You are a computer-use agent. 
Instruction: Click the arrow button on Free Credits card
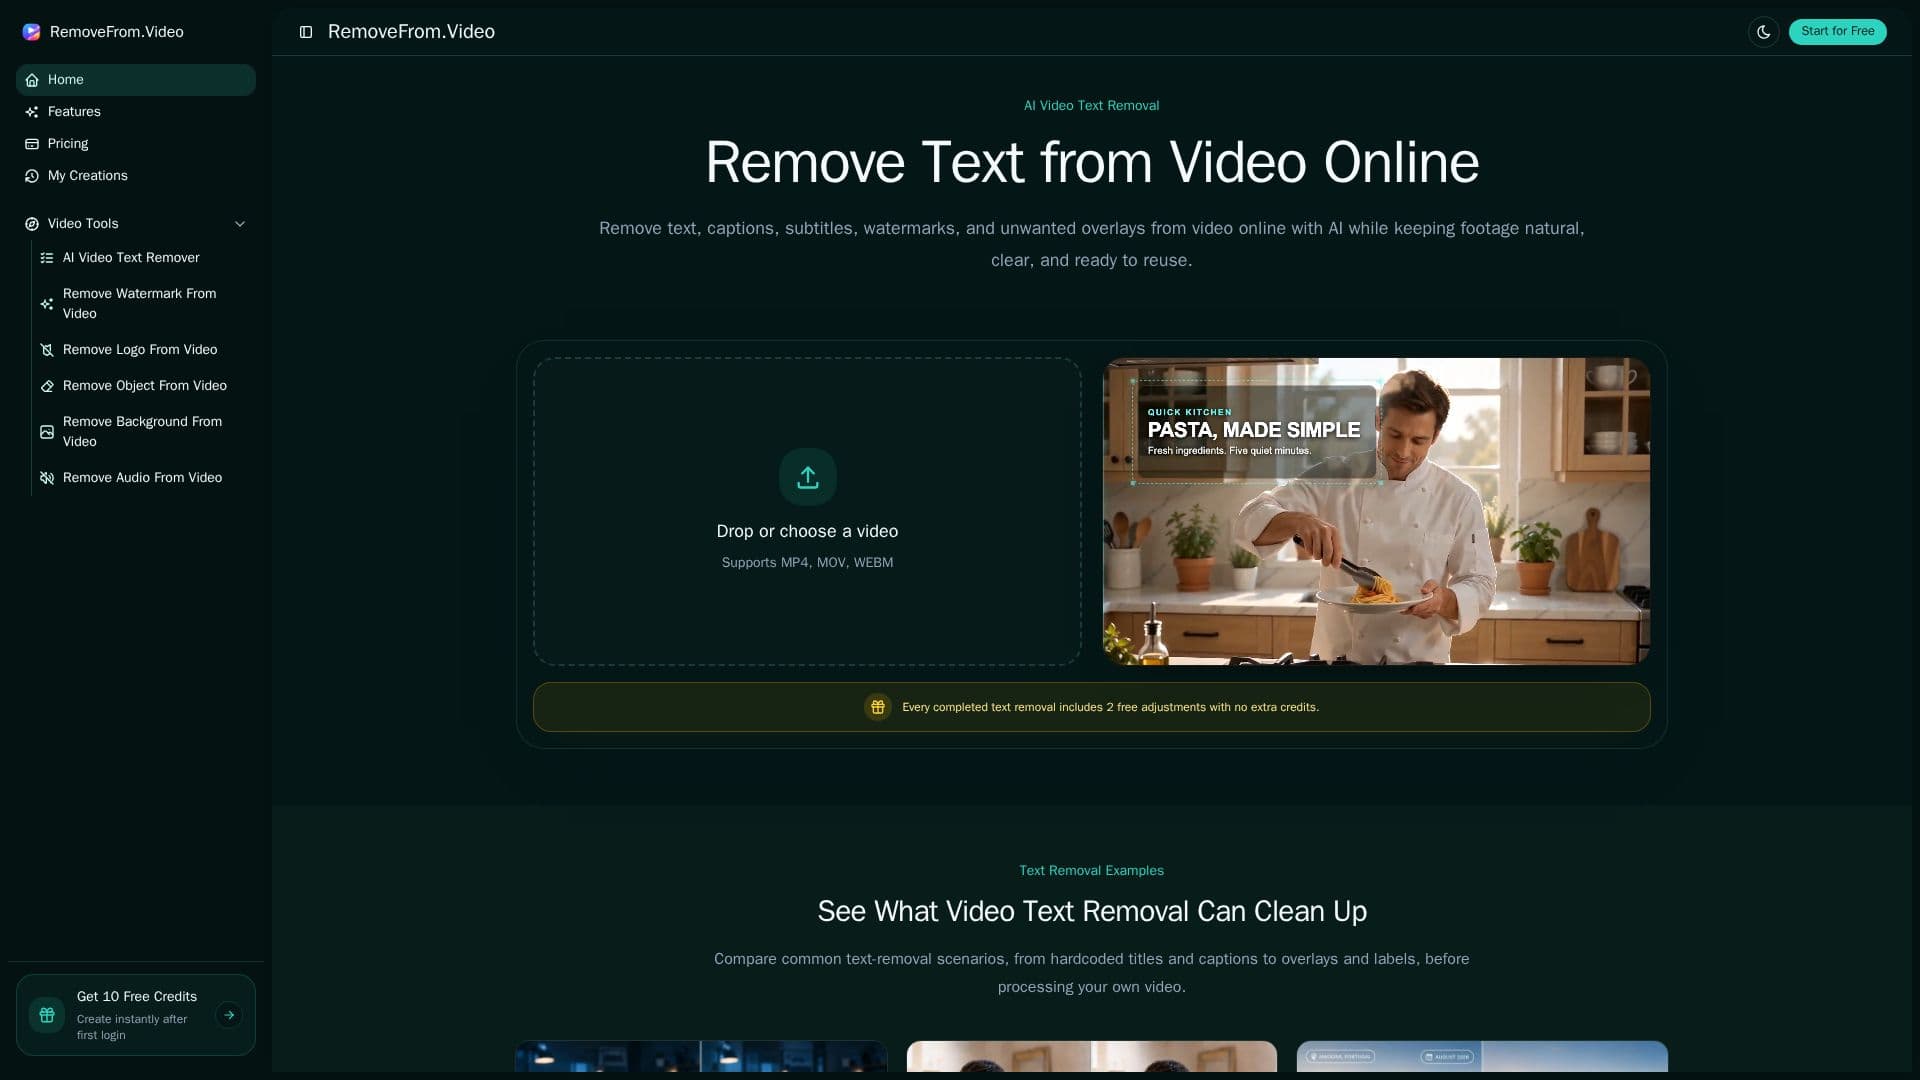[x=229, y=1015]
